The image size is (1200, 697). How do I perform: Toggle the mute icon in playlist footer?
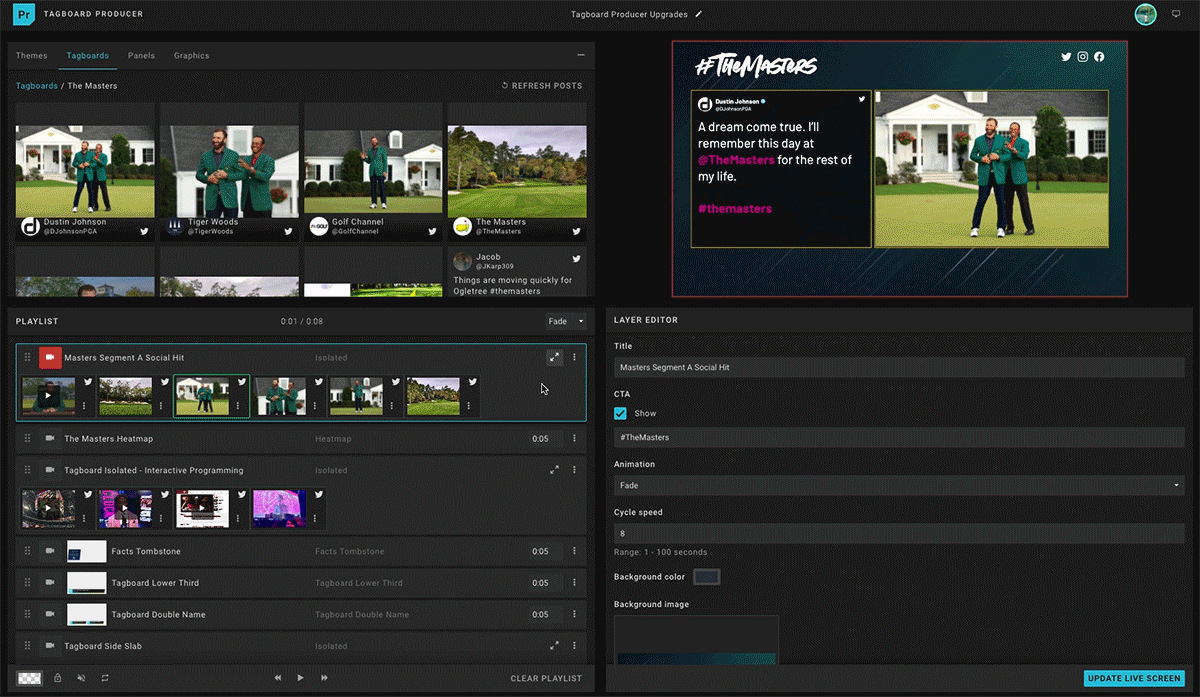pyautogui.click(x=81, y=678)
